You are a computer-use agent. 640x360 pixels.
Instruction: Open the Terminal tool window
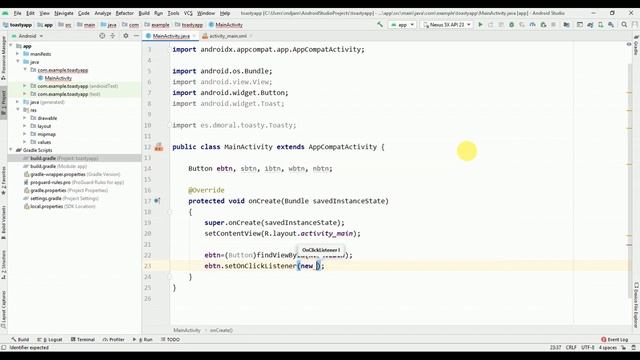[x=82, y=340]
